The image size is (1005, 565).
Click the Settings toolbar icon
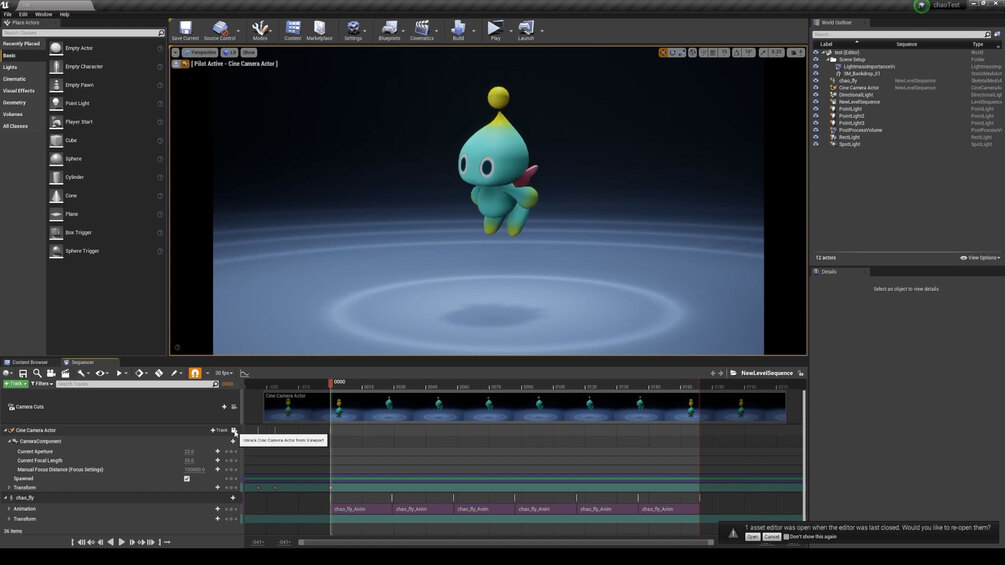point(353,28)
